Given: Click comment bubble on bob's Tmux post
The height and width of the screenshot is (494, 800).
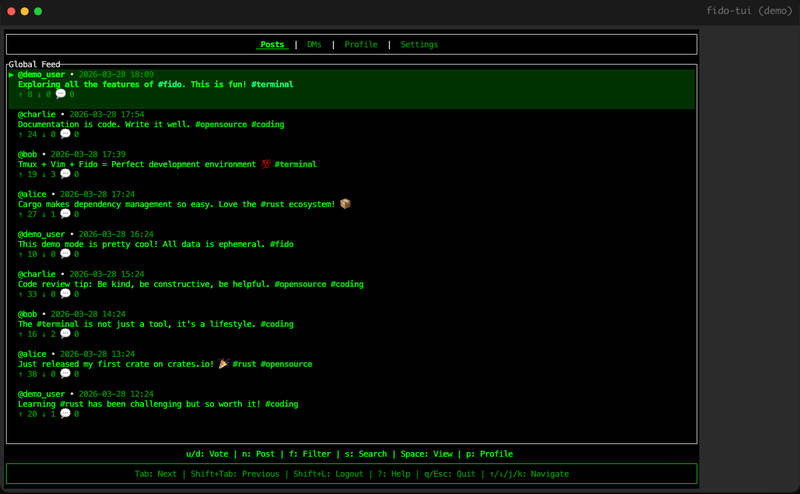Looking at the screenshot, I should click(x=65, y=174).
